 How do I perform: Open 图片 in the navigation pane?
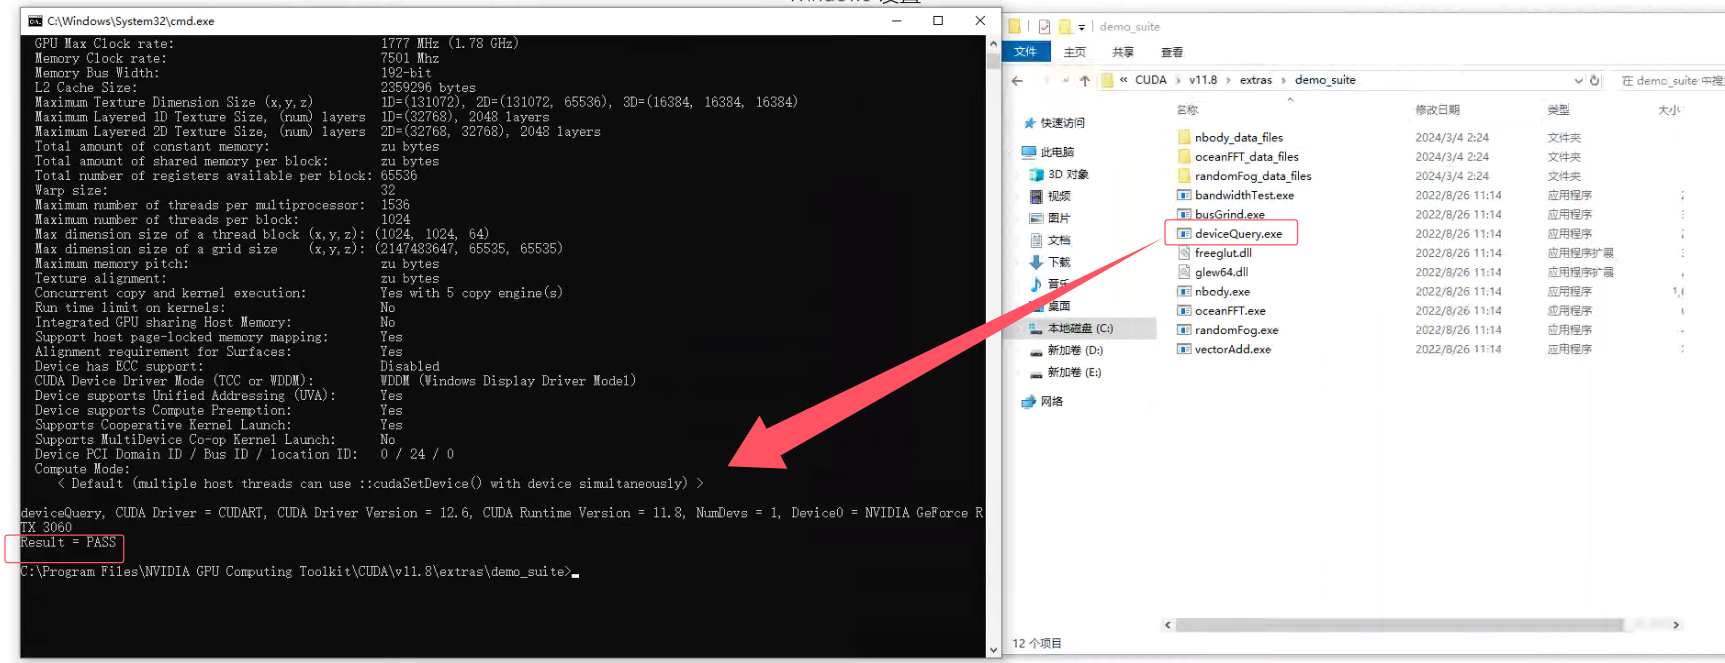[1059, 218]
